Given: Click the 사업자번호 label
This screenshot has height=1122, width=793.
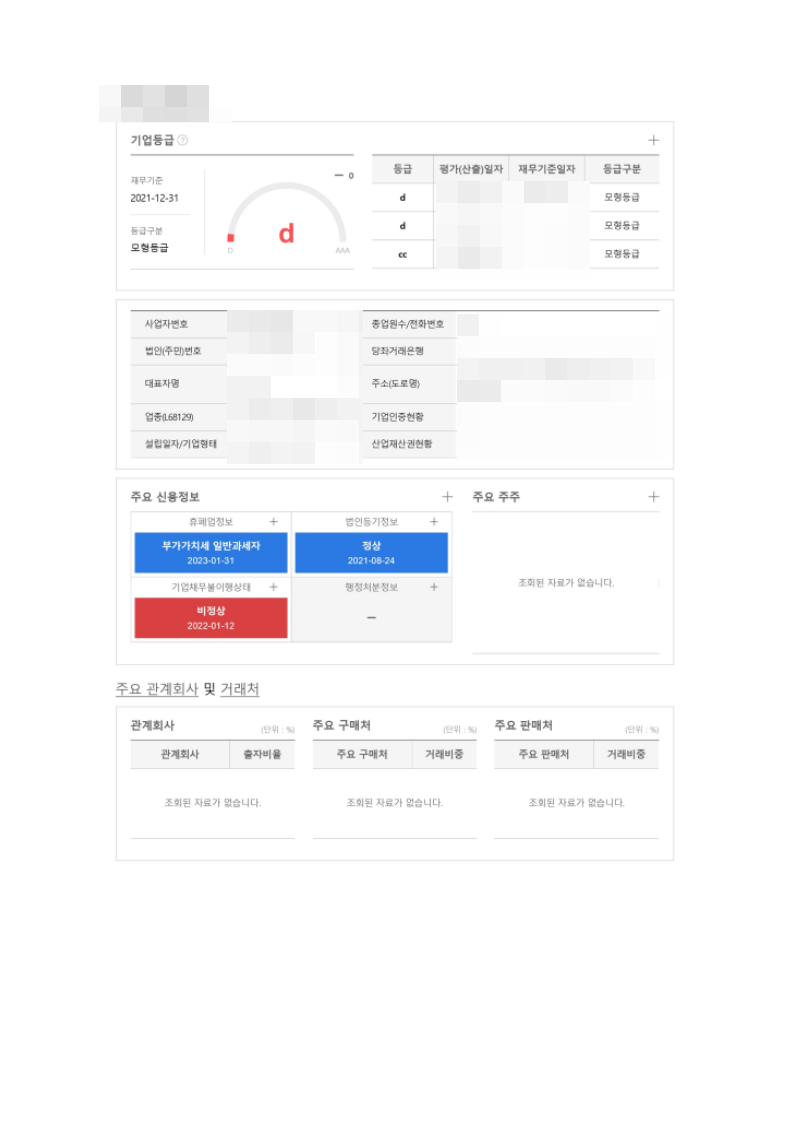Looking at the screenshot, I should tap(166, 324).
